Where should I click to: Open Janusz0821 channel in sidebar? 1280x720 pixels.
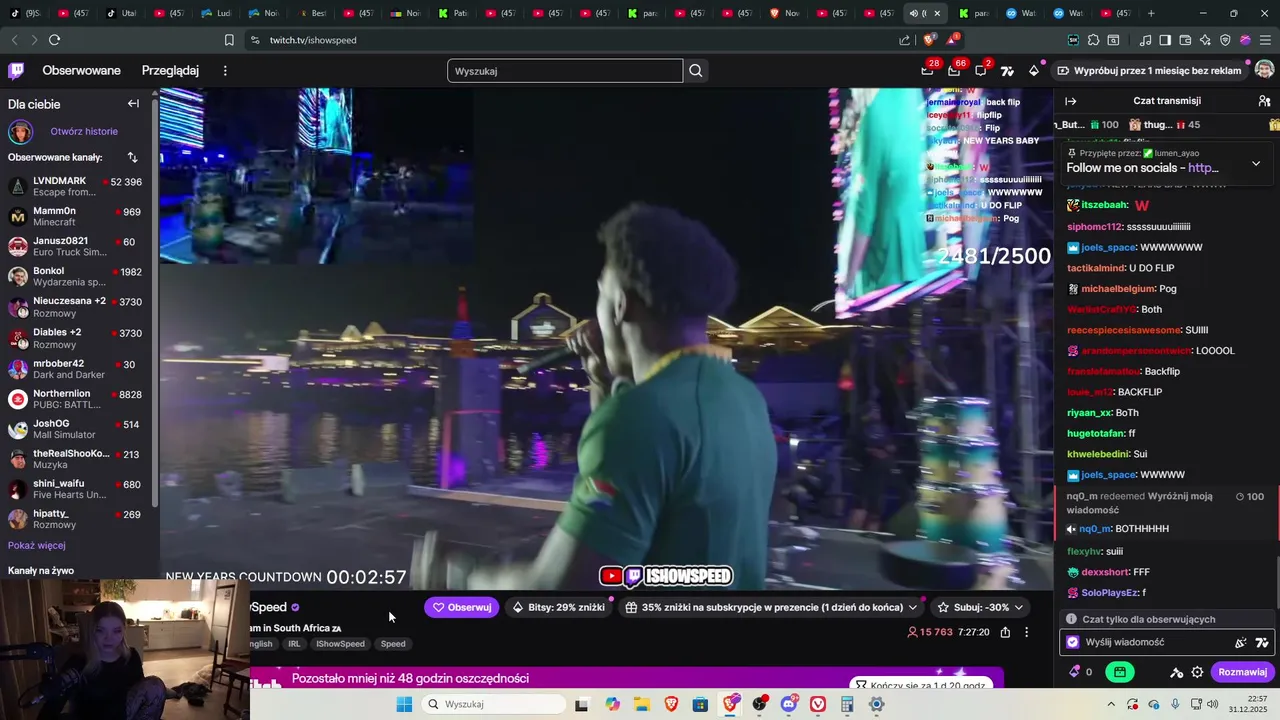pyautogui.click(x=76, y=247)
